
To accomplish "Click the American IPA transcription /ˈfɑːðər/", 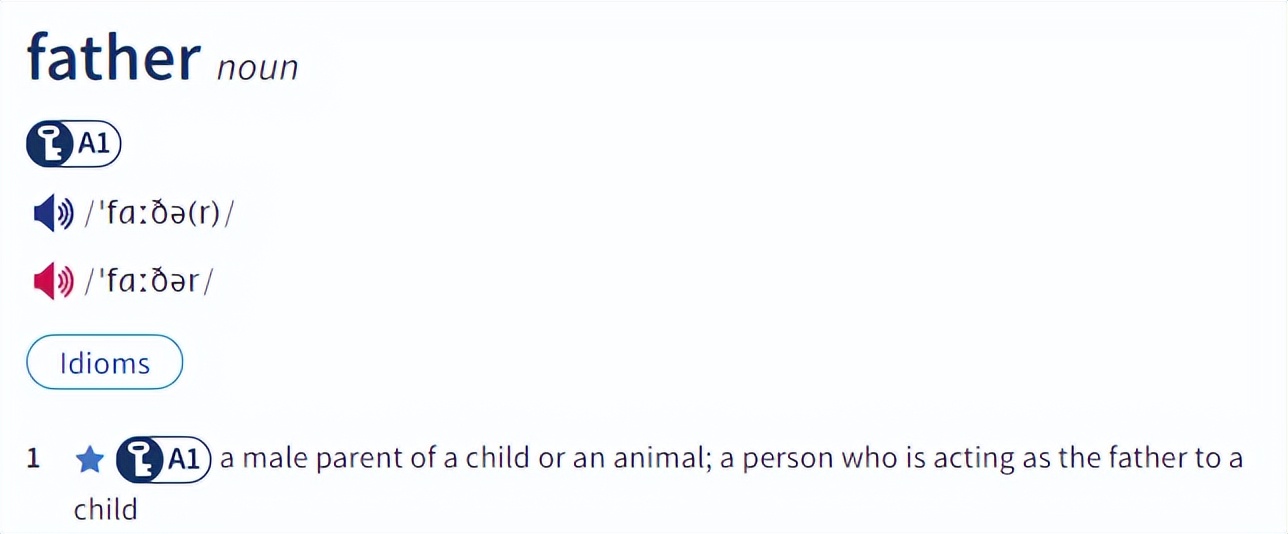I will tap(148, 283).
